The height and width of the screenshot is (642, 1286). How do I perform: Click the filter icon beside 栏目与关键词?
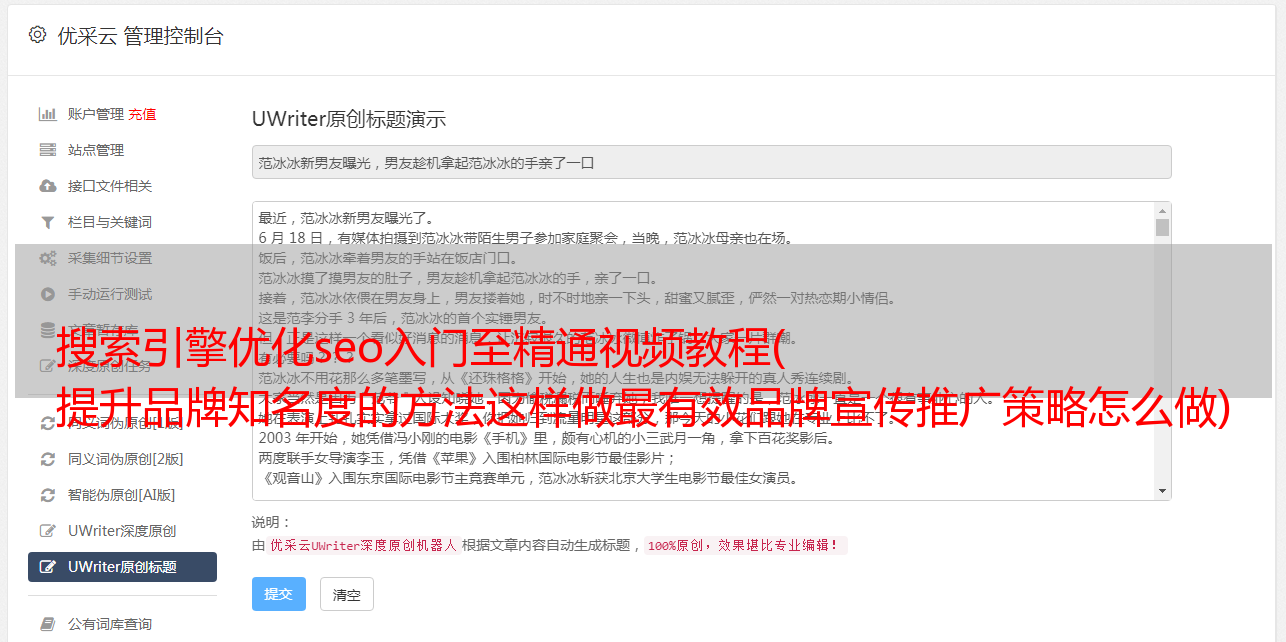pyautogui.click(x=47, y=222)
